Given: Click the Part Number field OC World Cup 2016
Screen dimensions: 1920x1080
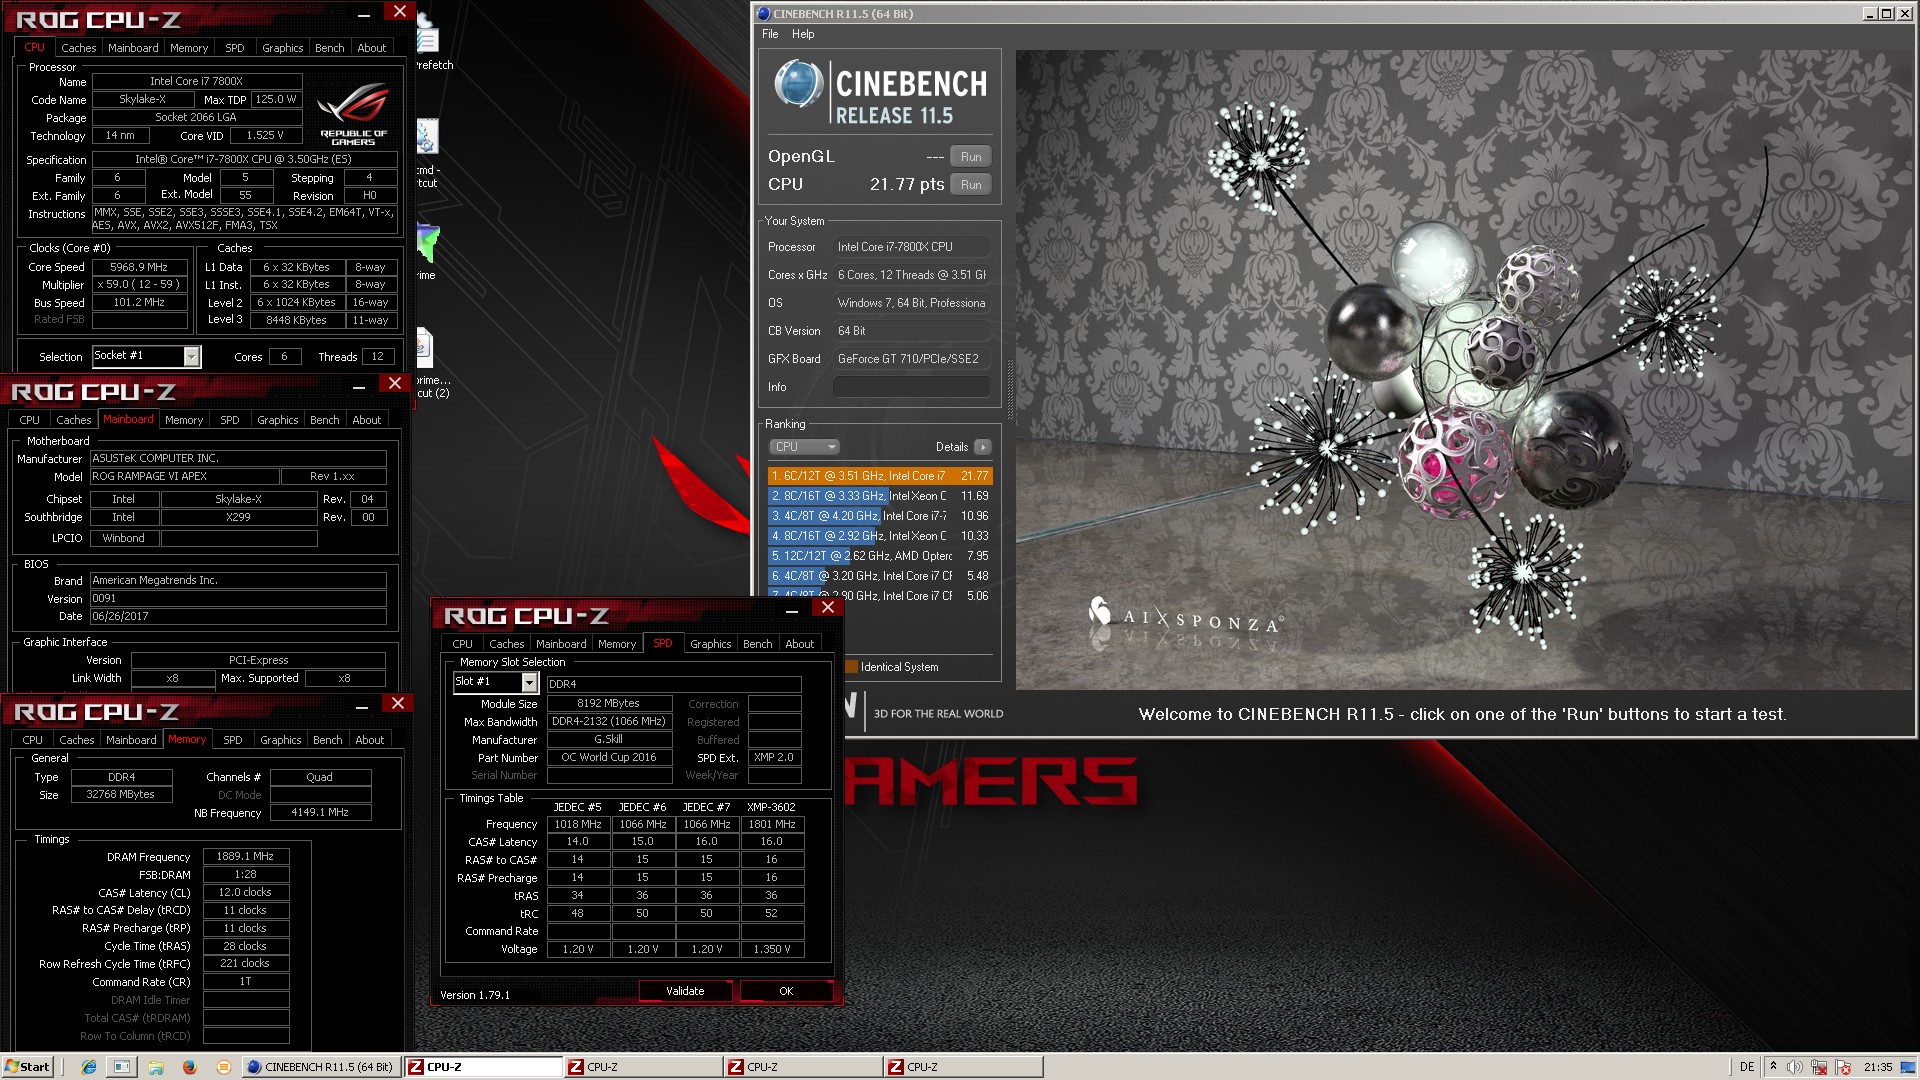Looking at the screenshot, I should [x=609, y=758].
